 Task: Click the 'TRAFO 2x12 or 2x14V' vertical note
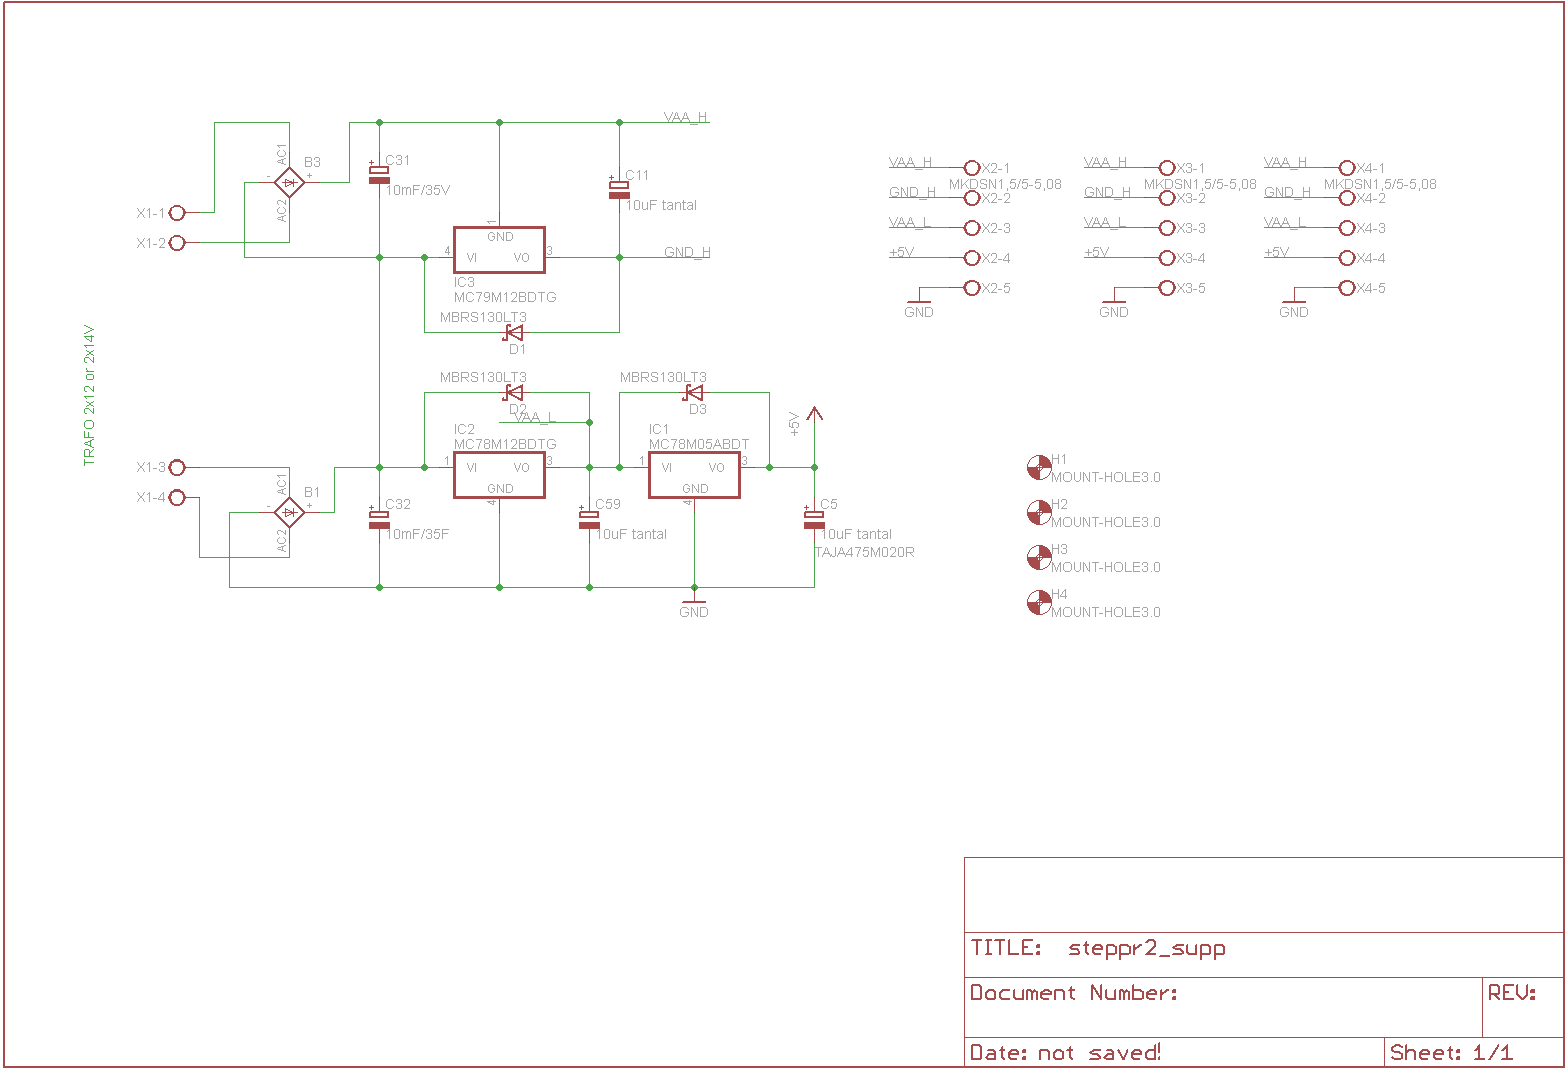click(x=88, y=395)
